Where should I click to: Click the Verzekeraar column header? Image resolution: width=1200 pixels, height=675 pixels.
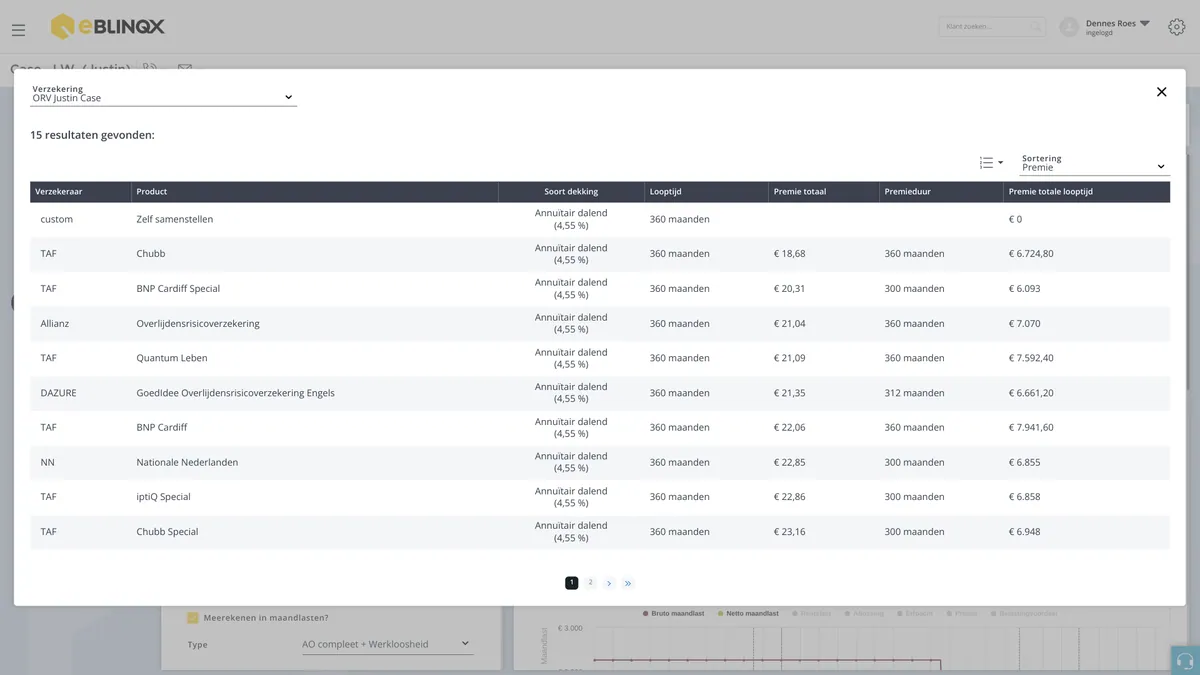81,192
